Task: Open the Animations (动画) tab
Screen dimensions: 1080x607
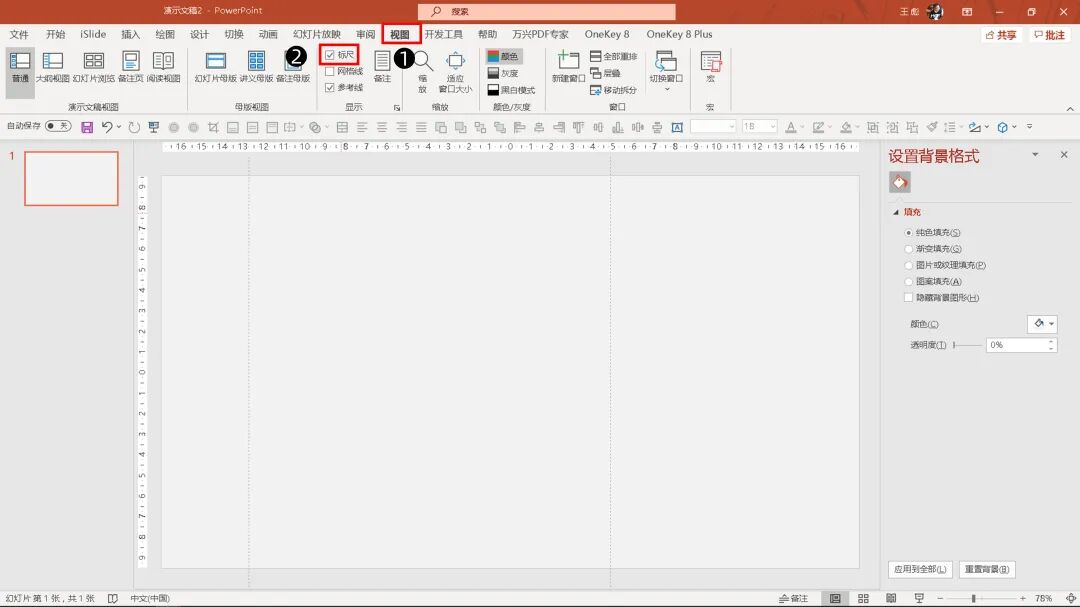Action: click(x=268, y=34)
